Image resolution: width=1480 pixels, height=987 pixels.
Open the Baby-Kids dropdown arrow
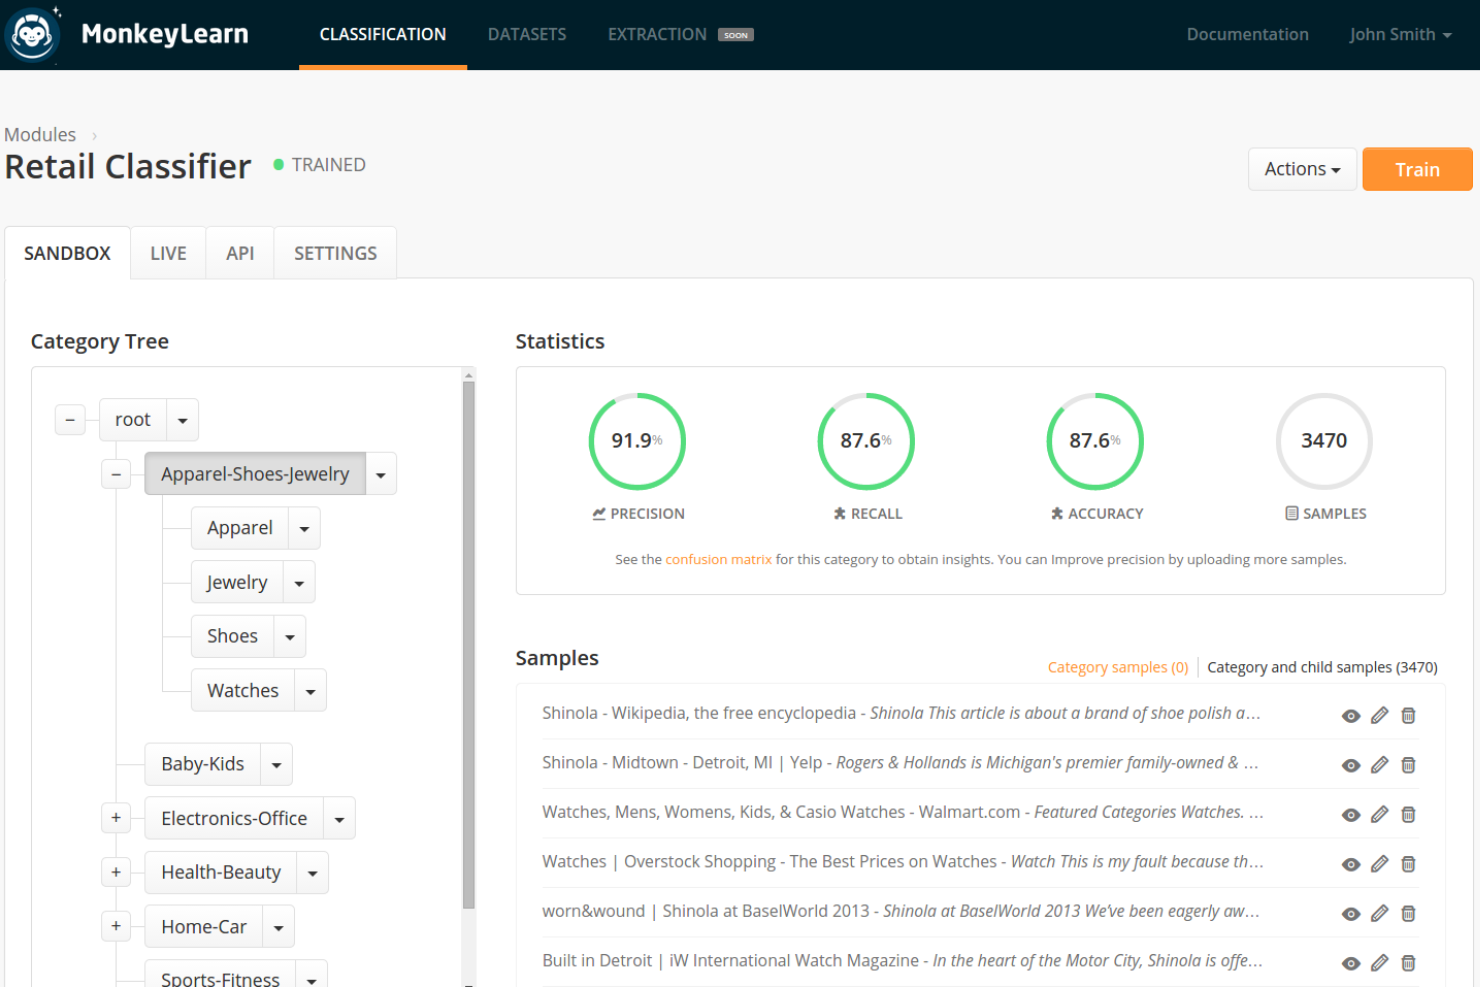tap(276, 764)
